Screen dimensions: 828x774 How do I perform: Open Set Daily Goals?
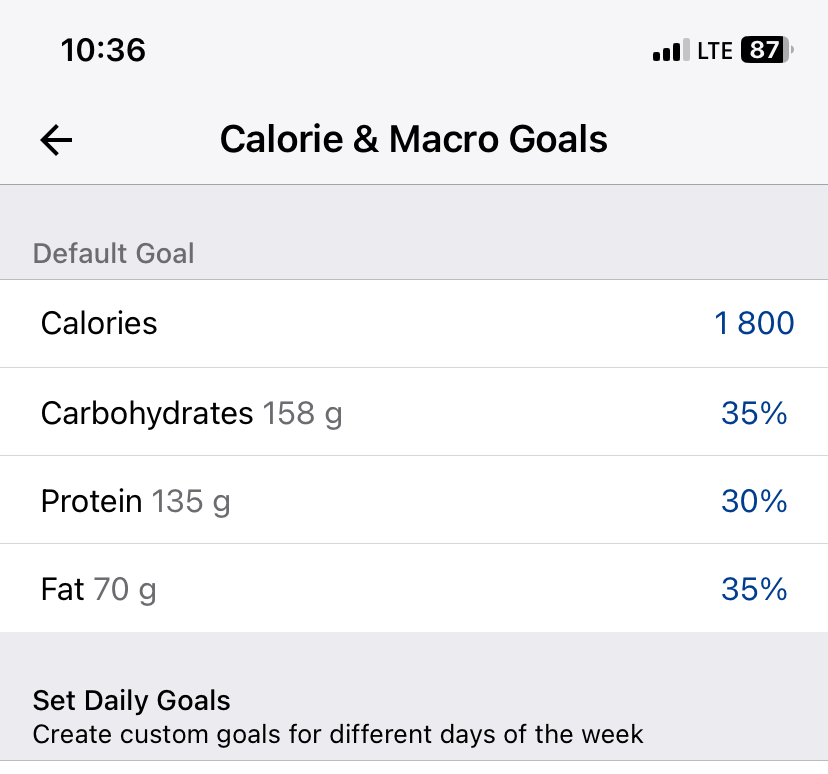click(132, 700)
